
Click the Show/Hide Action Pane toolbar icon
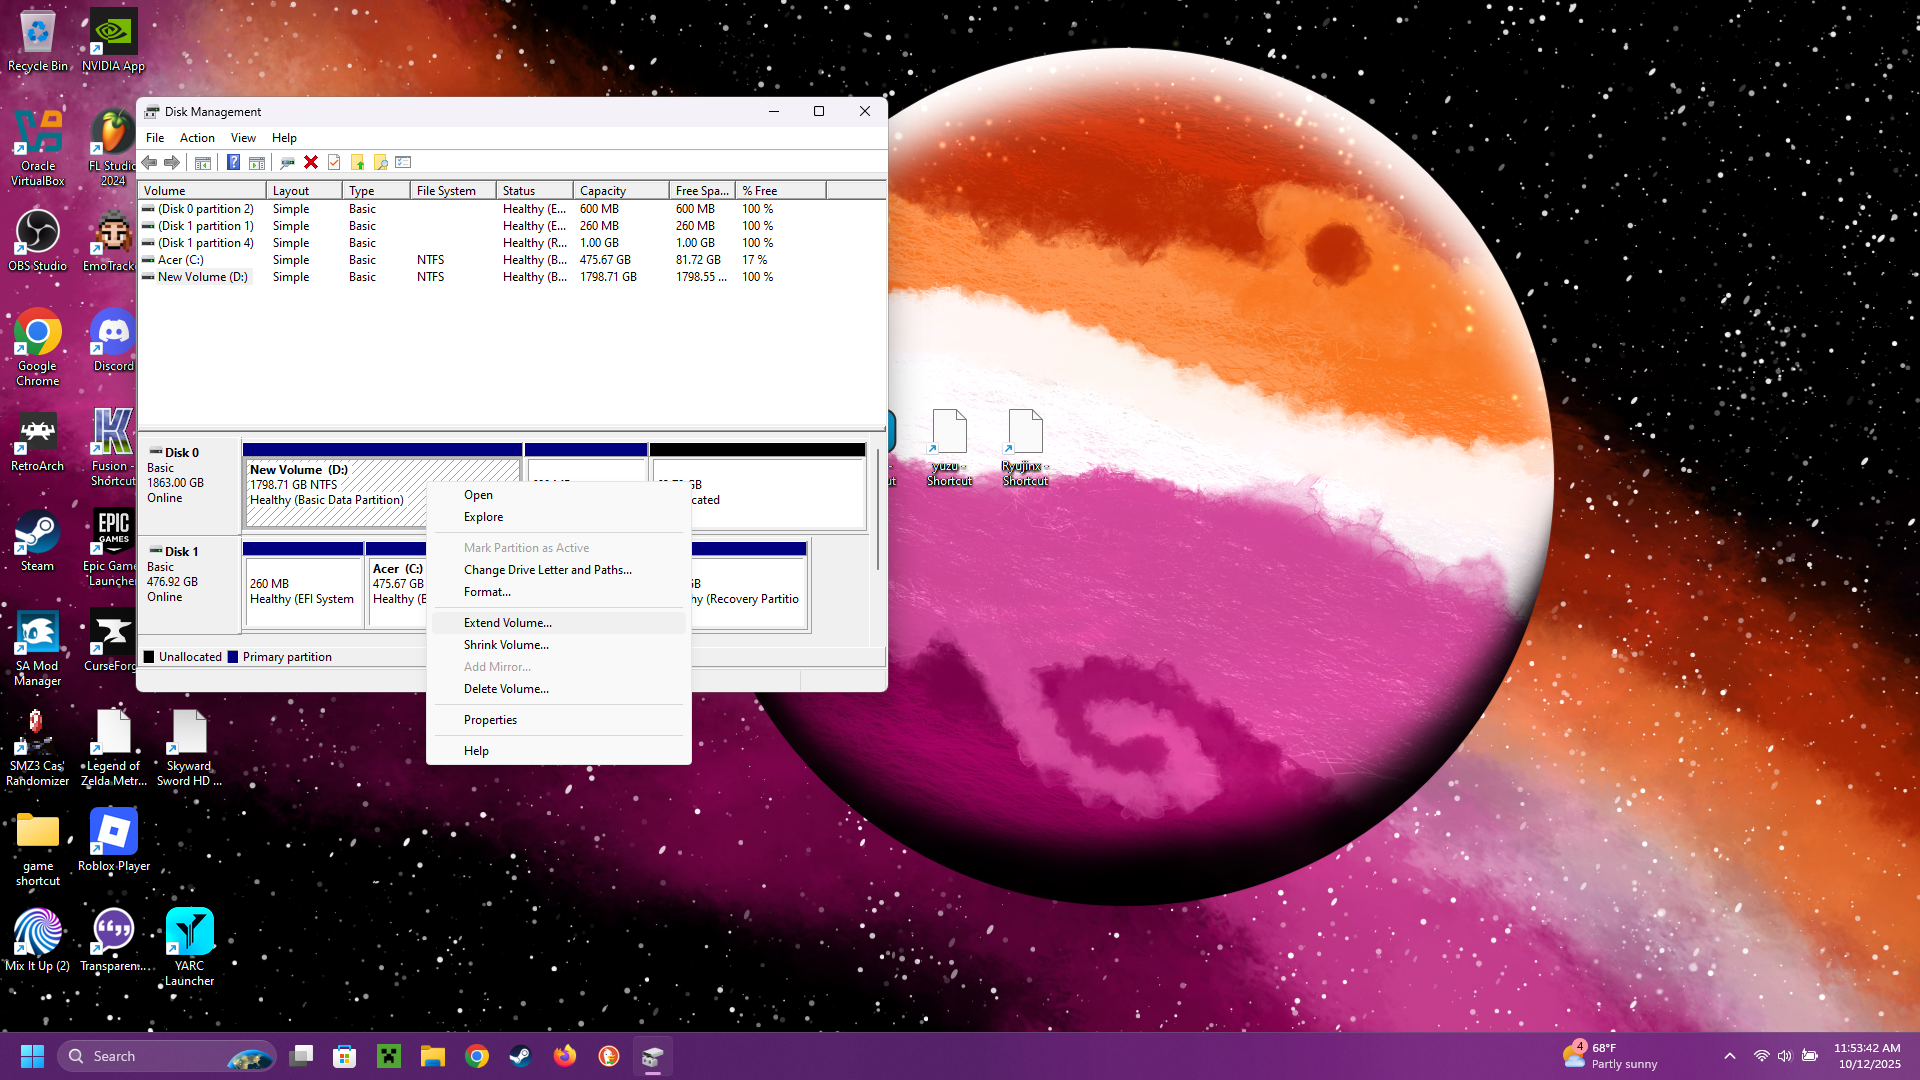pos(257,162)
